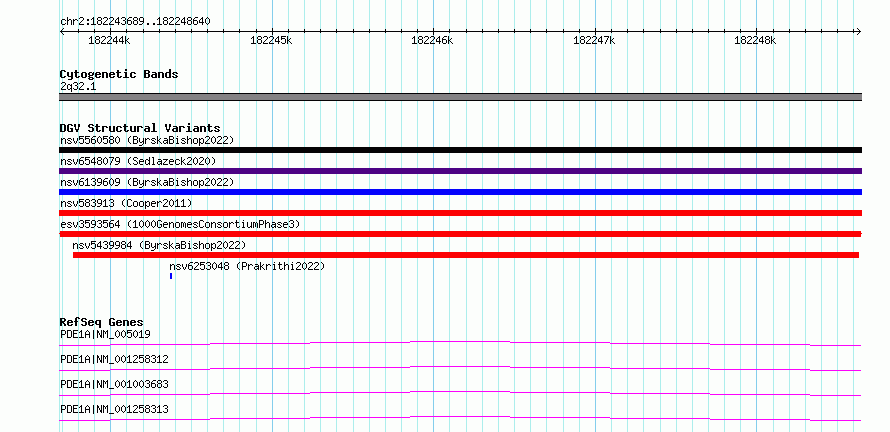Click the 182246k ruler tick label
Screen dimensions: 890x432
pyautogui.click(x=433, y=41)
